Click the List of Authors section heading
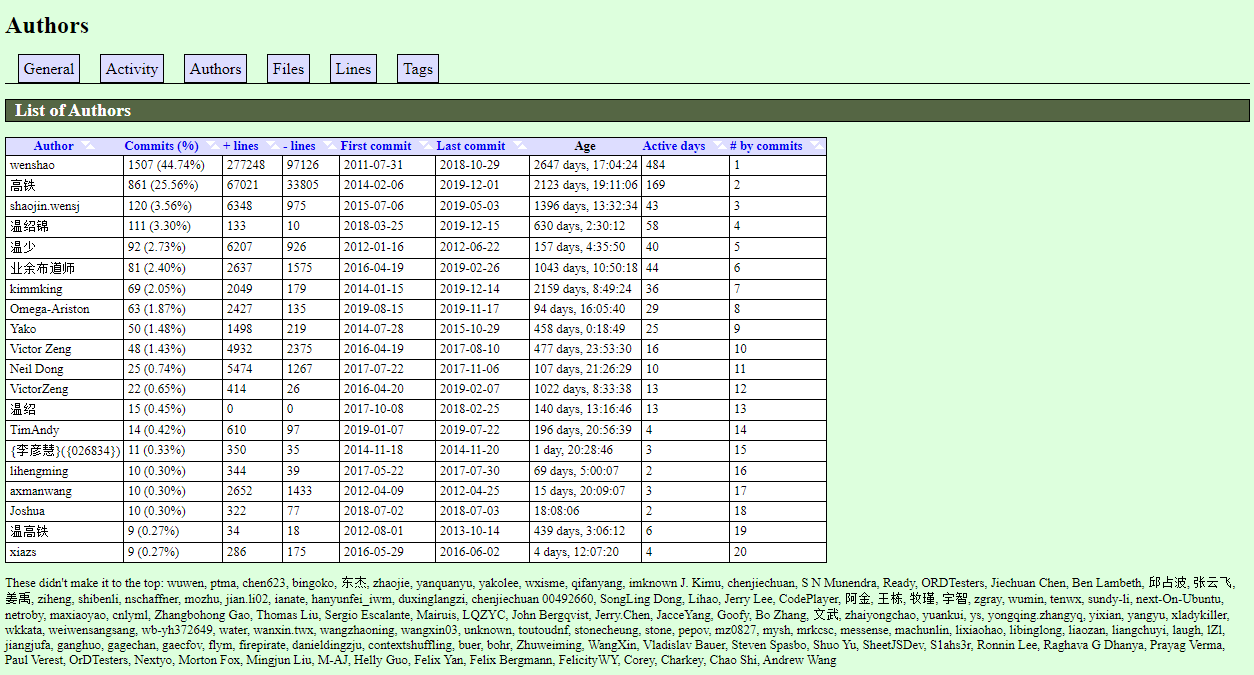The height and width of the screenshot is (675, 1254). pos(73,110)
